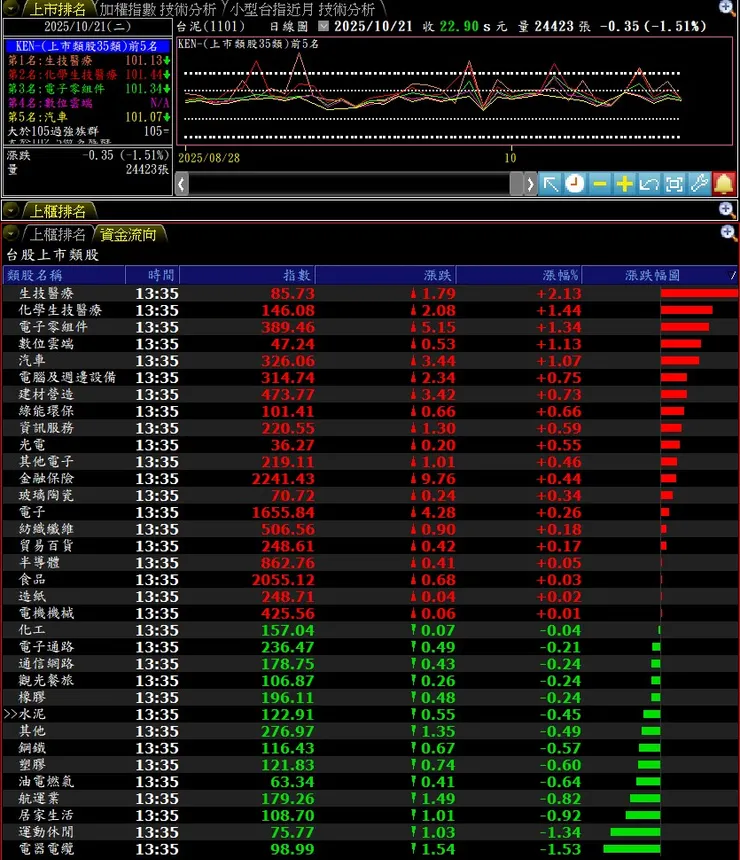Viewport: 740px width, 860px height.
Task: Switch to 加權指數 技術分析 tab
Action: [x=158, y=9]
